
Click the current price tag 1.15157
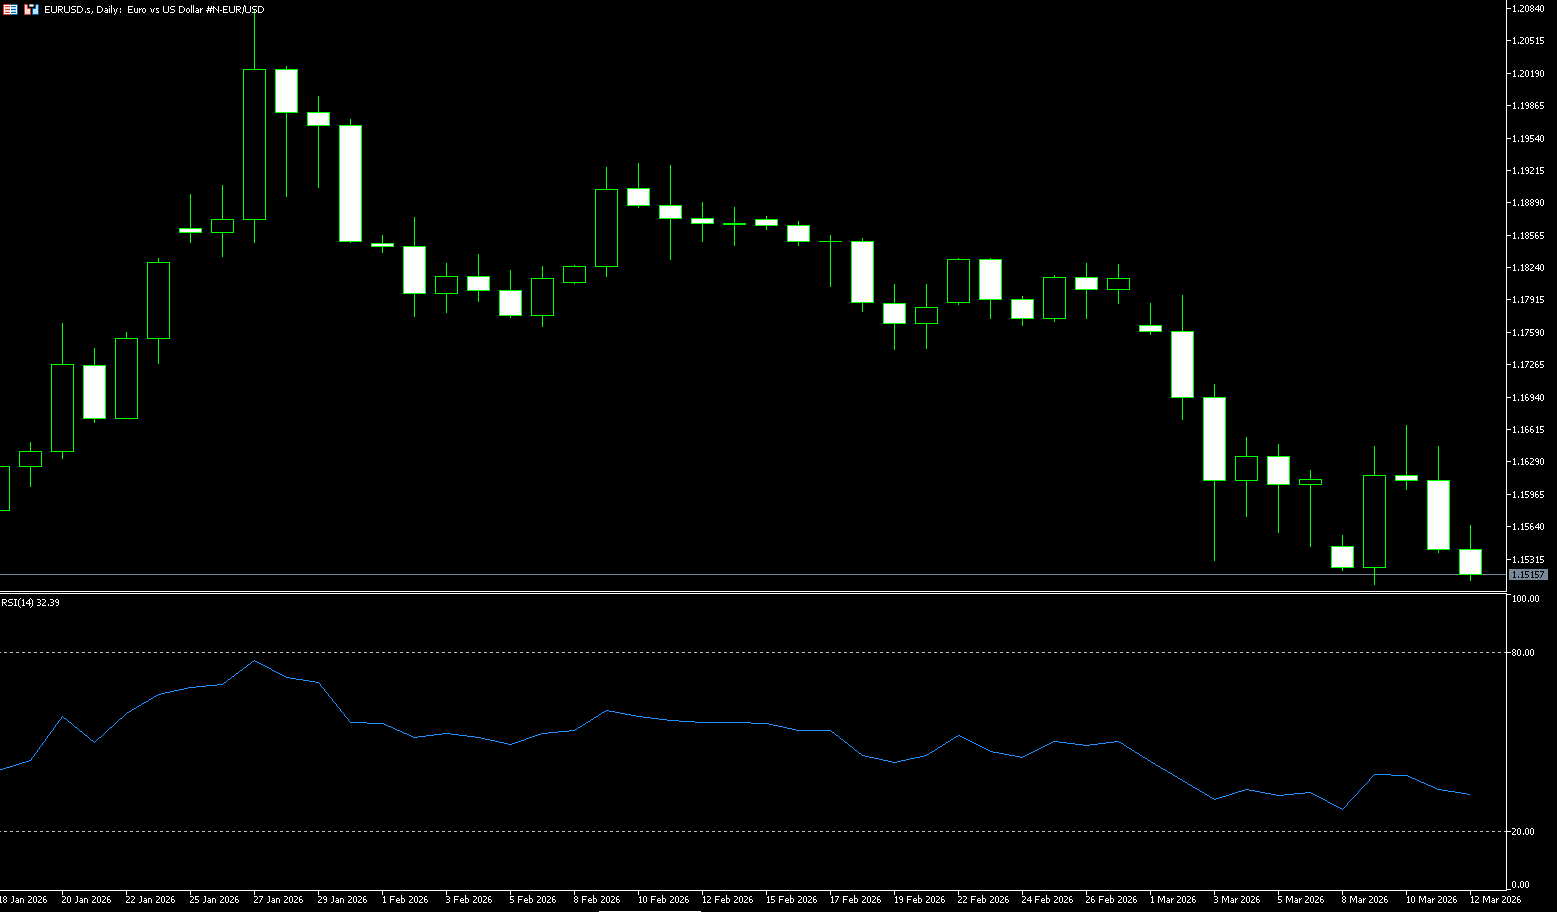[x=1528, y=575]
